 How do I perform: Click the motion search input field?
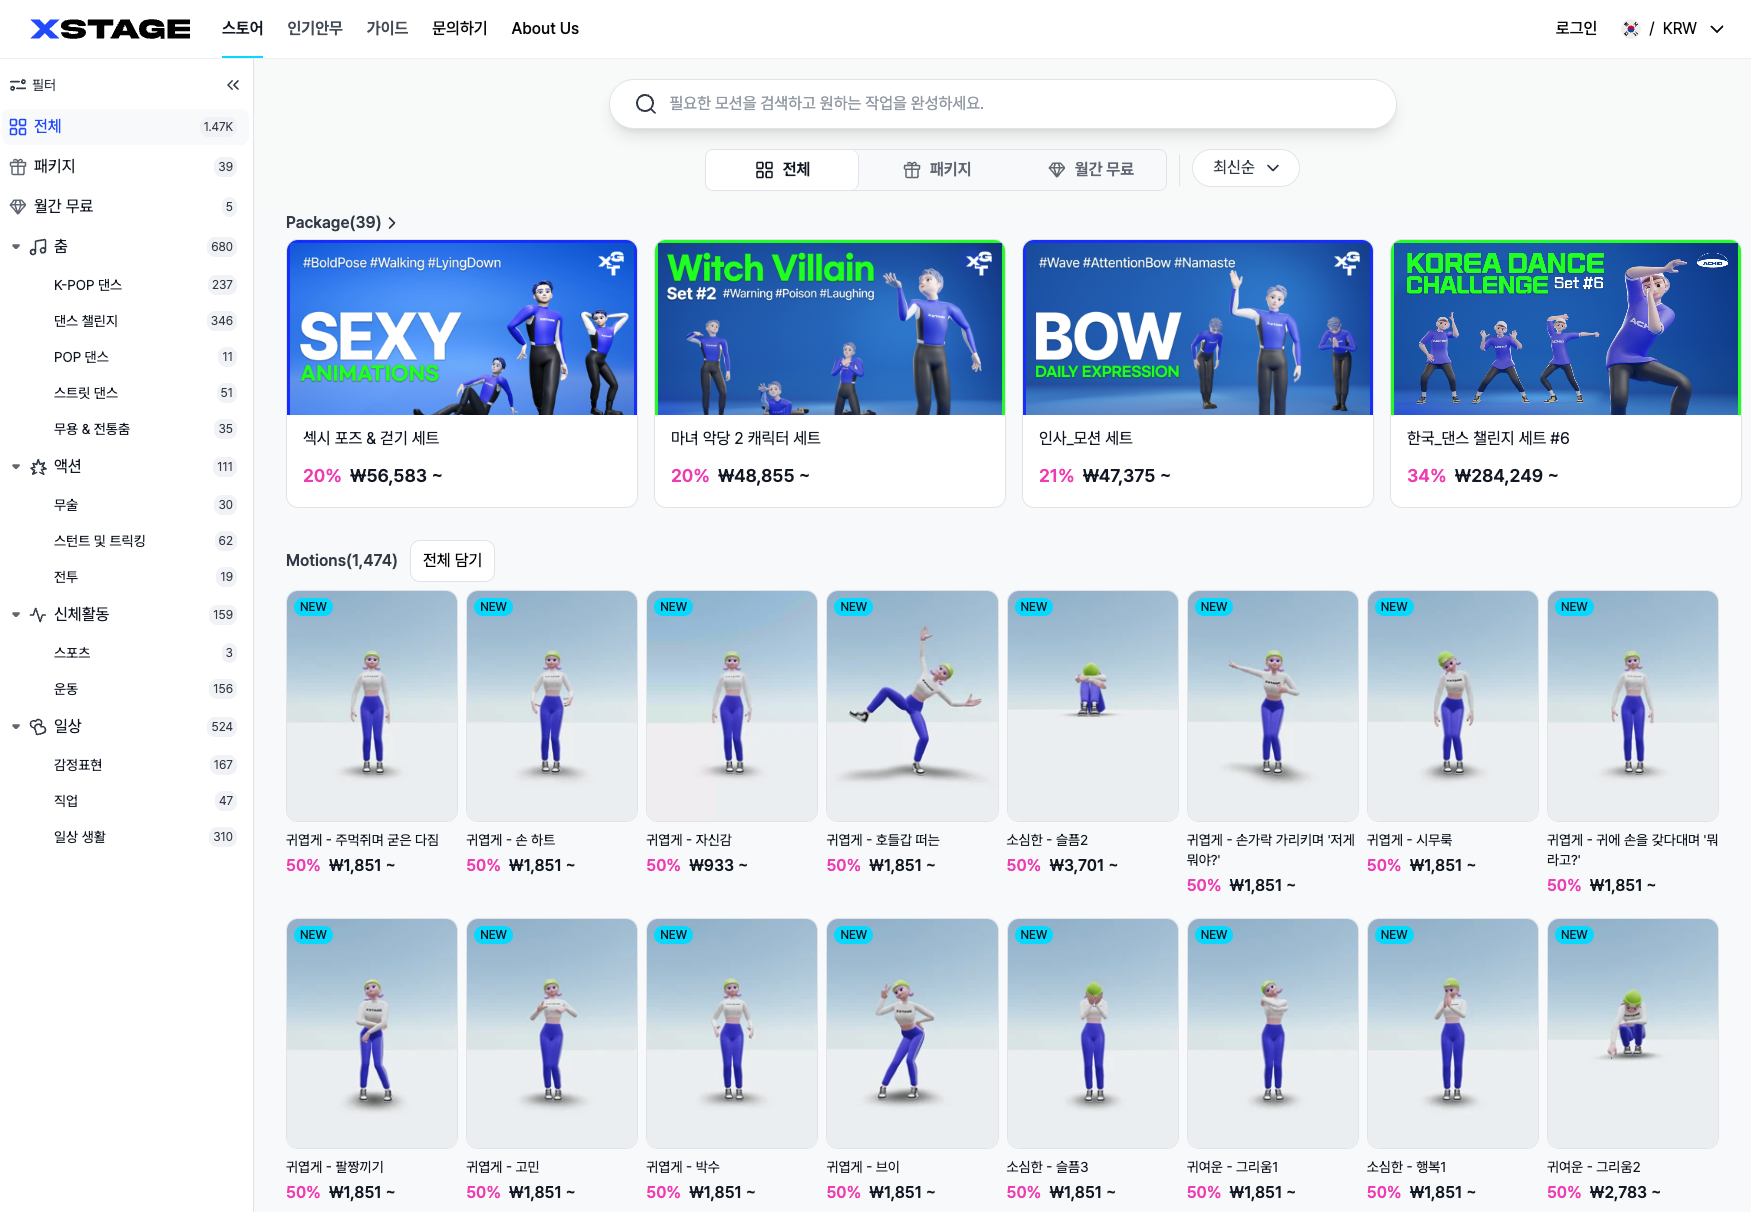click(x=1003, y=104)
